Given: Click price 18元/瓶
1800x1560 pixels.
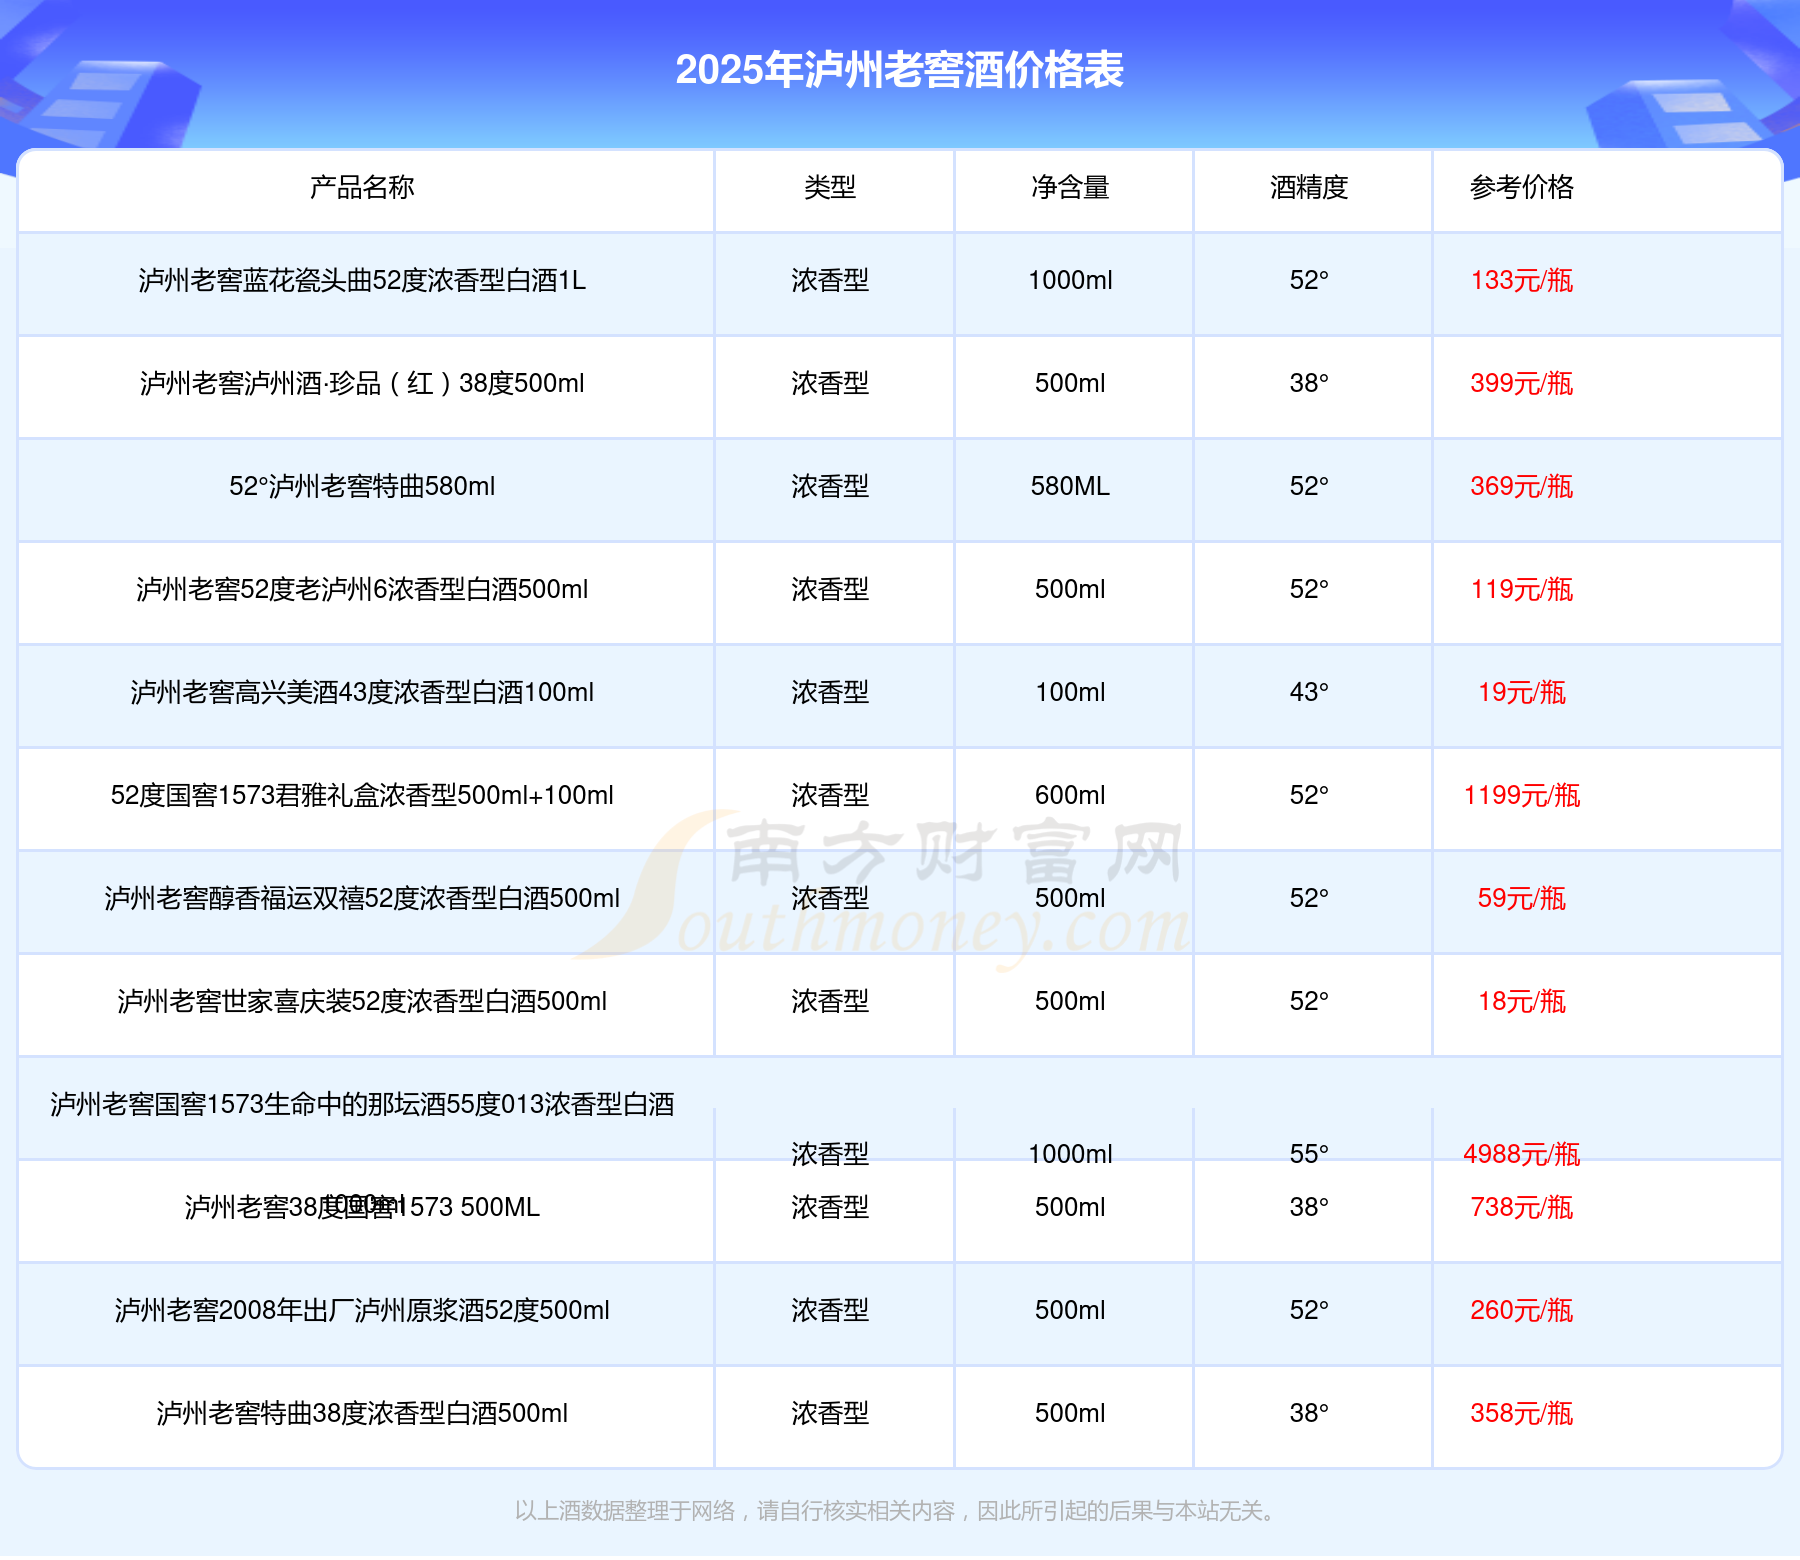Looking at the screenshot, I should coord(1522,1001).
